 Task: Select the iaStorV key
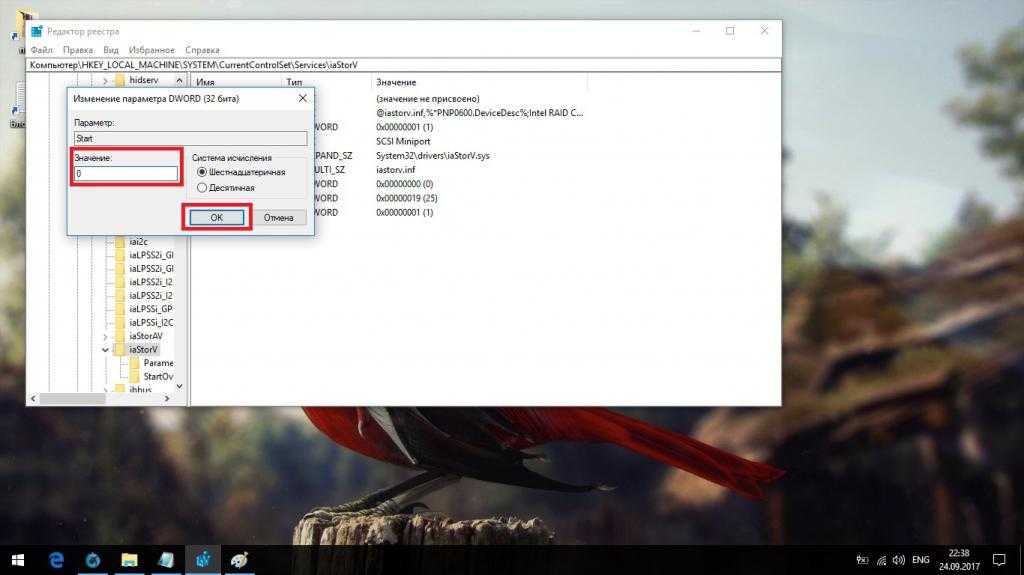pos(143,350)
